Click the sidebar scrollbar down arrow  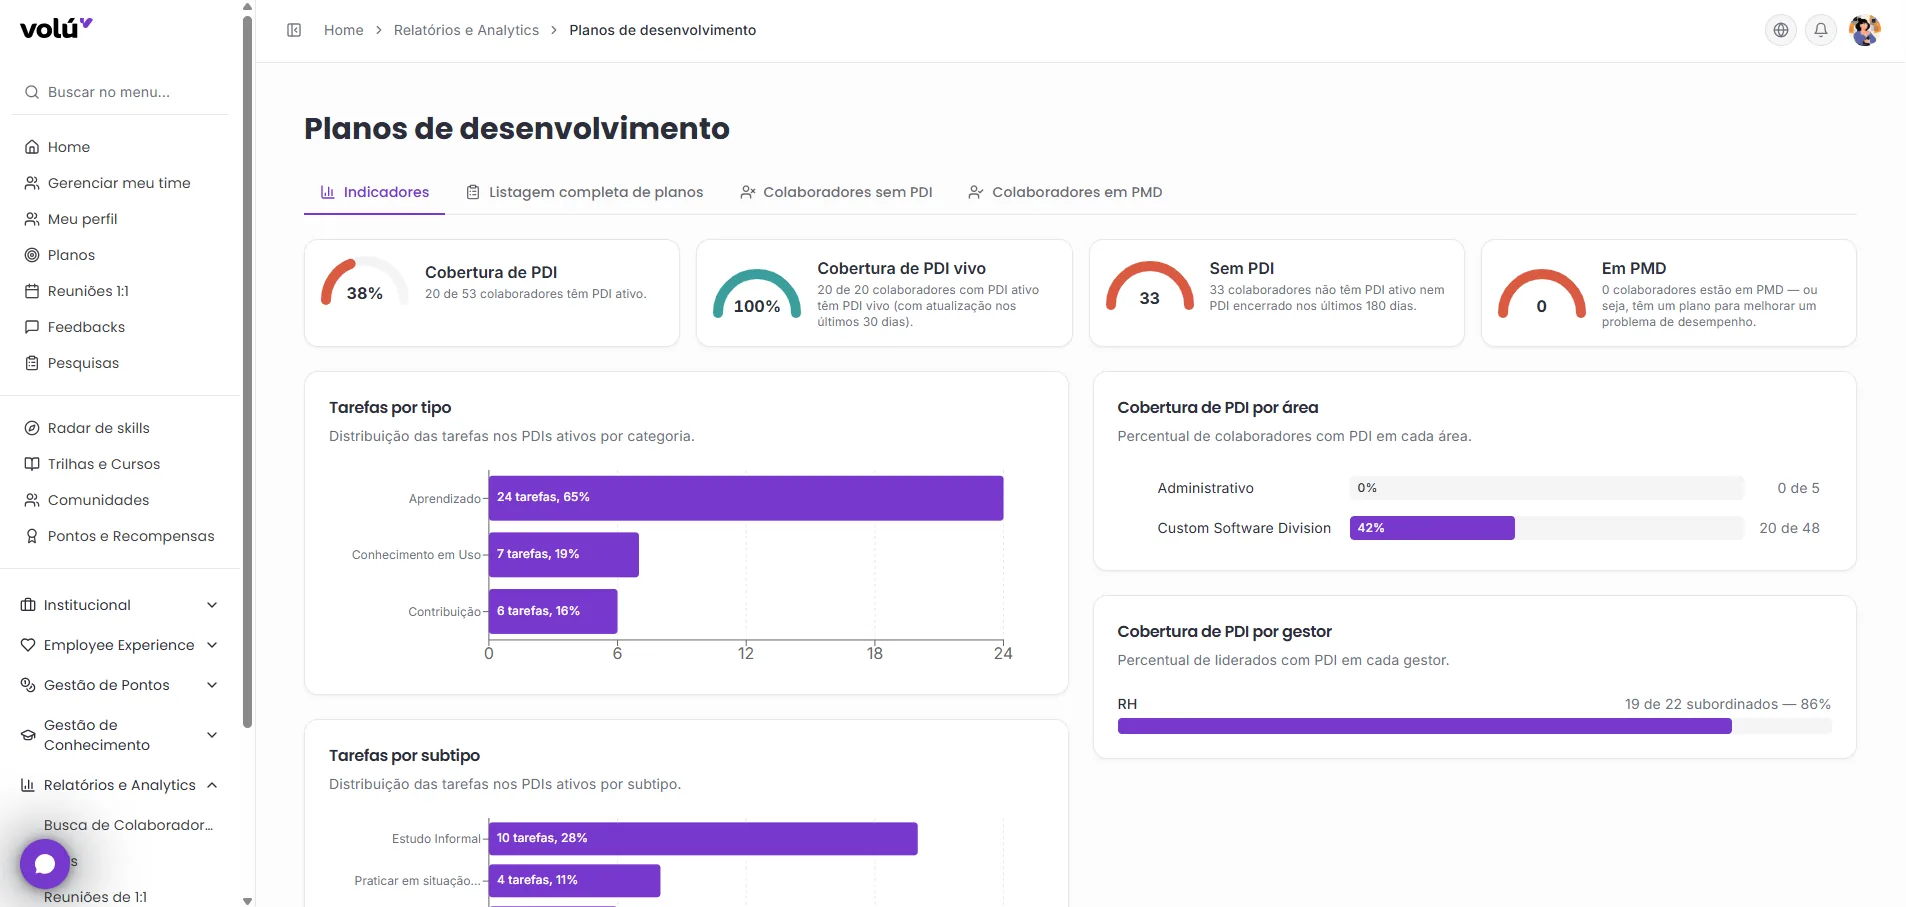pos(247,901)
